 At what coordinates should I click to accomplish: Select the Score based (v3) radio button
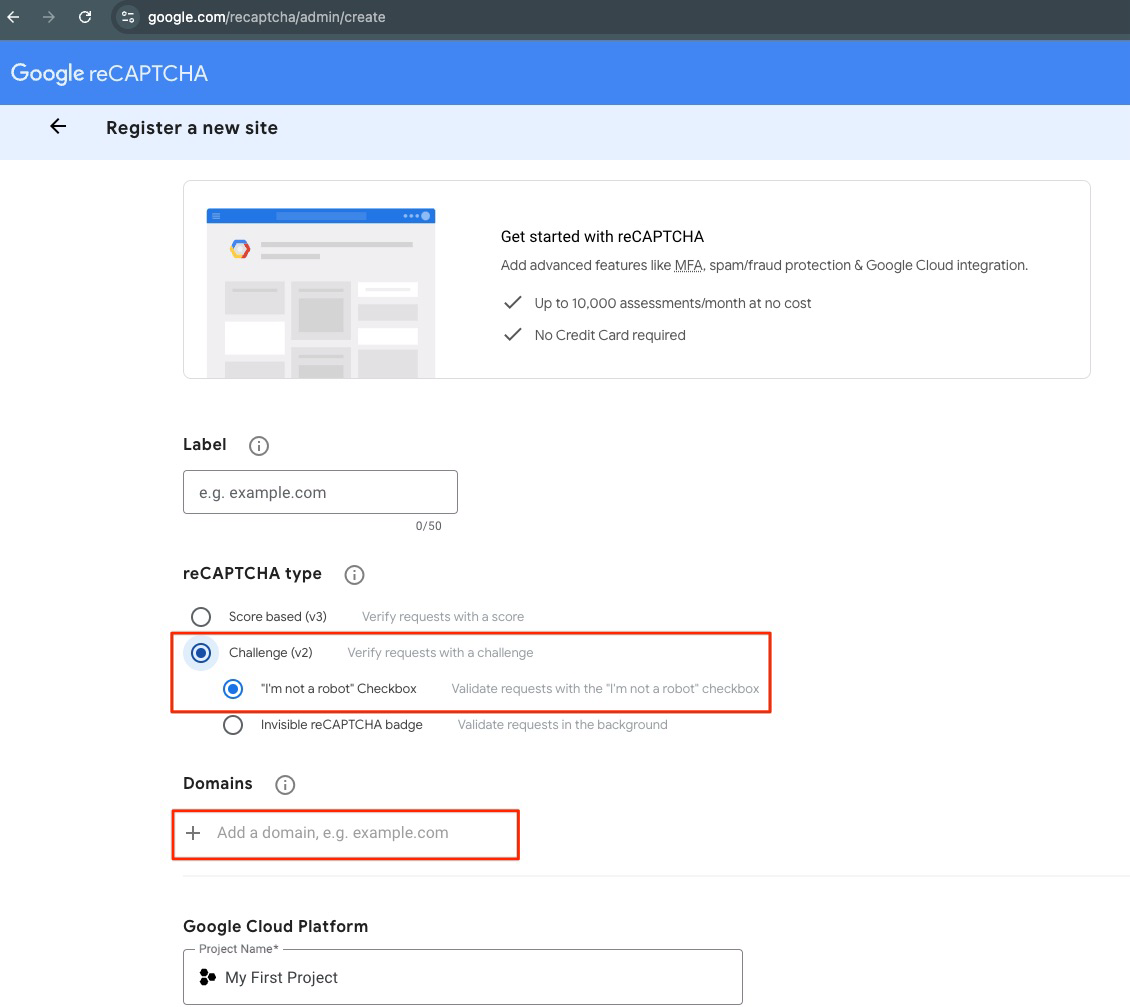201,617
